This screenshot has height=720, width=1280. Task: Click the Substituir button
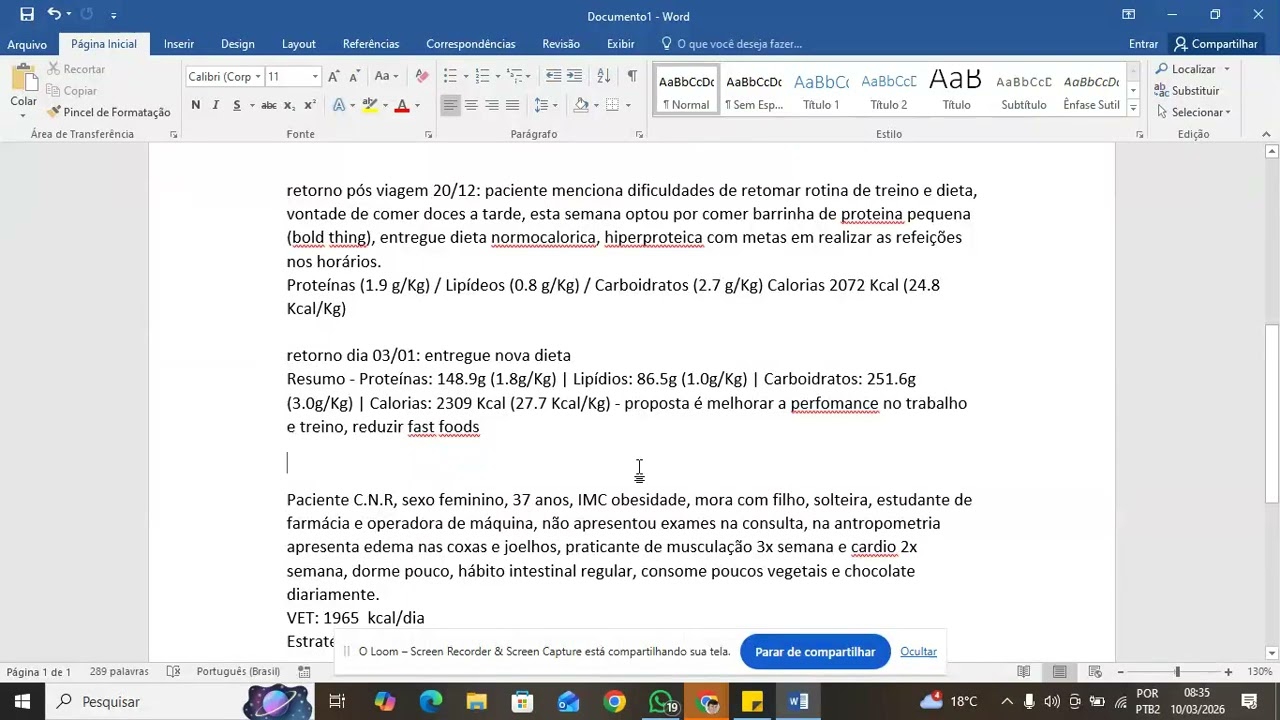click(1188, 91)
